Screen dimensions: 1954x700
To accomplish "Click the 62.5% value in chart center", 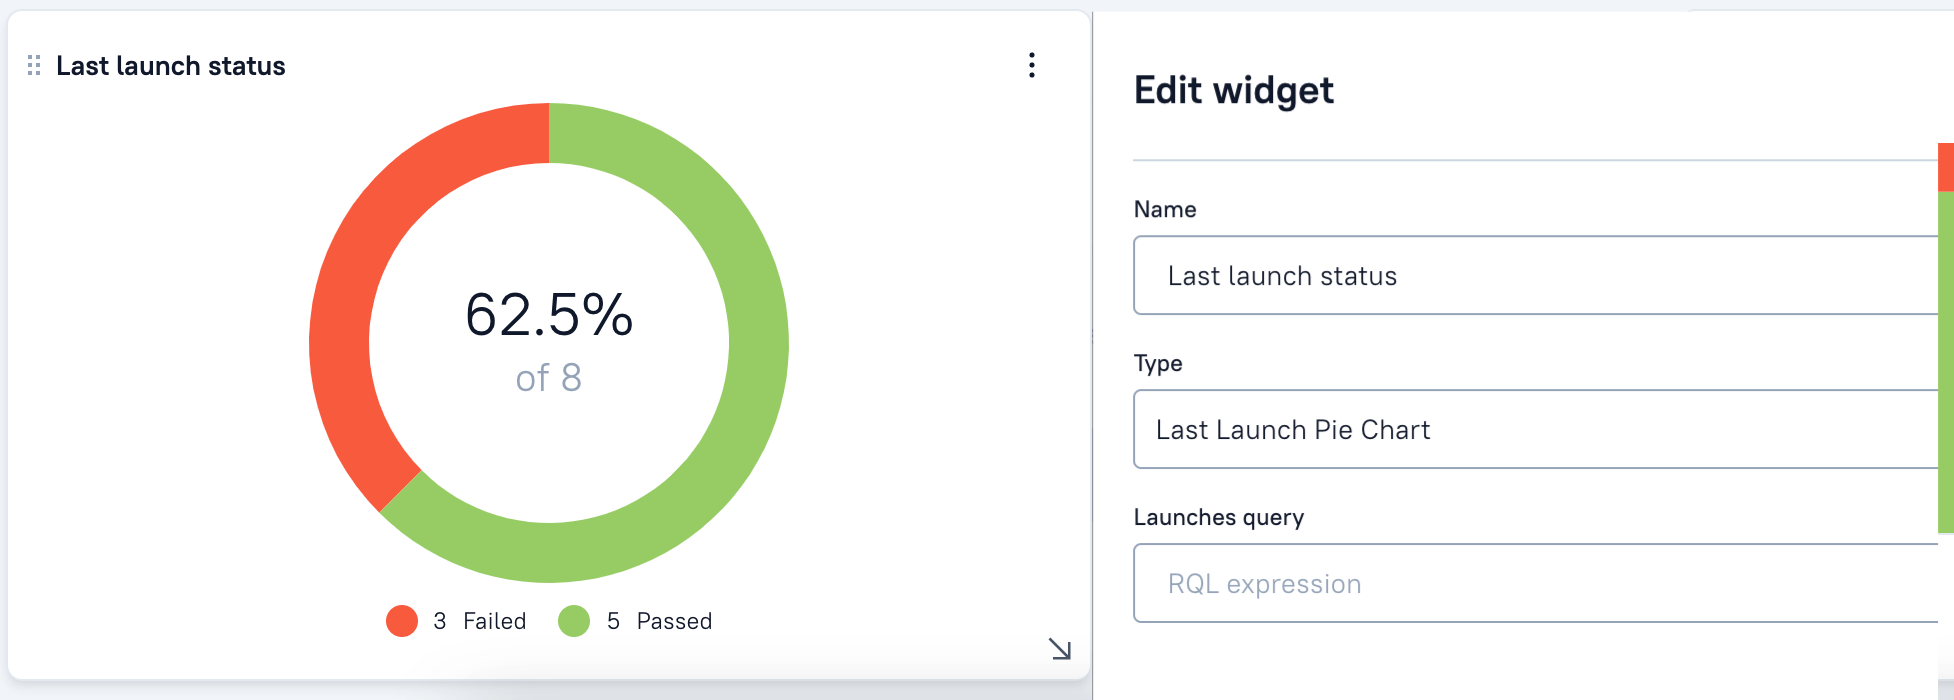I will click(x=549, y=315).
